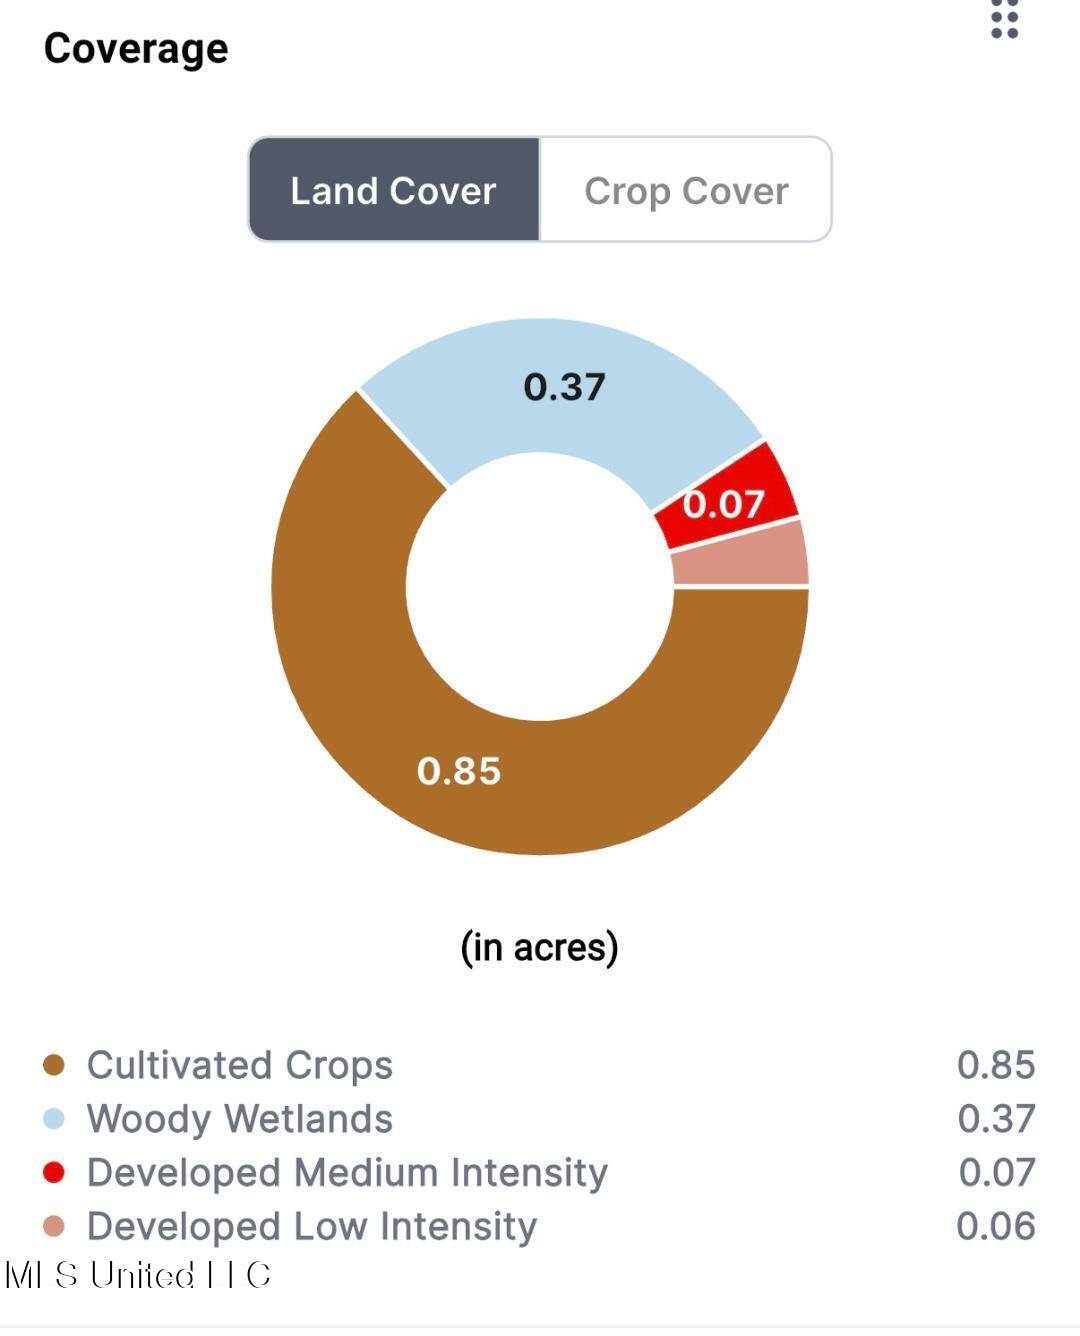
Task: Select the pink Developed Low Intensity slice
Action: coord(740,555)
